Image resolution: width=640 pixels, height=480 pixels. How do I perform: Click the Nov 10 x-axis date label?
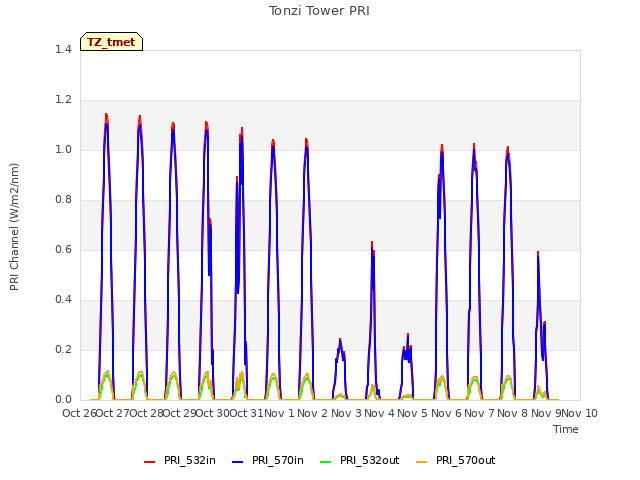580,413
